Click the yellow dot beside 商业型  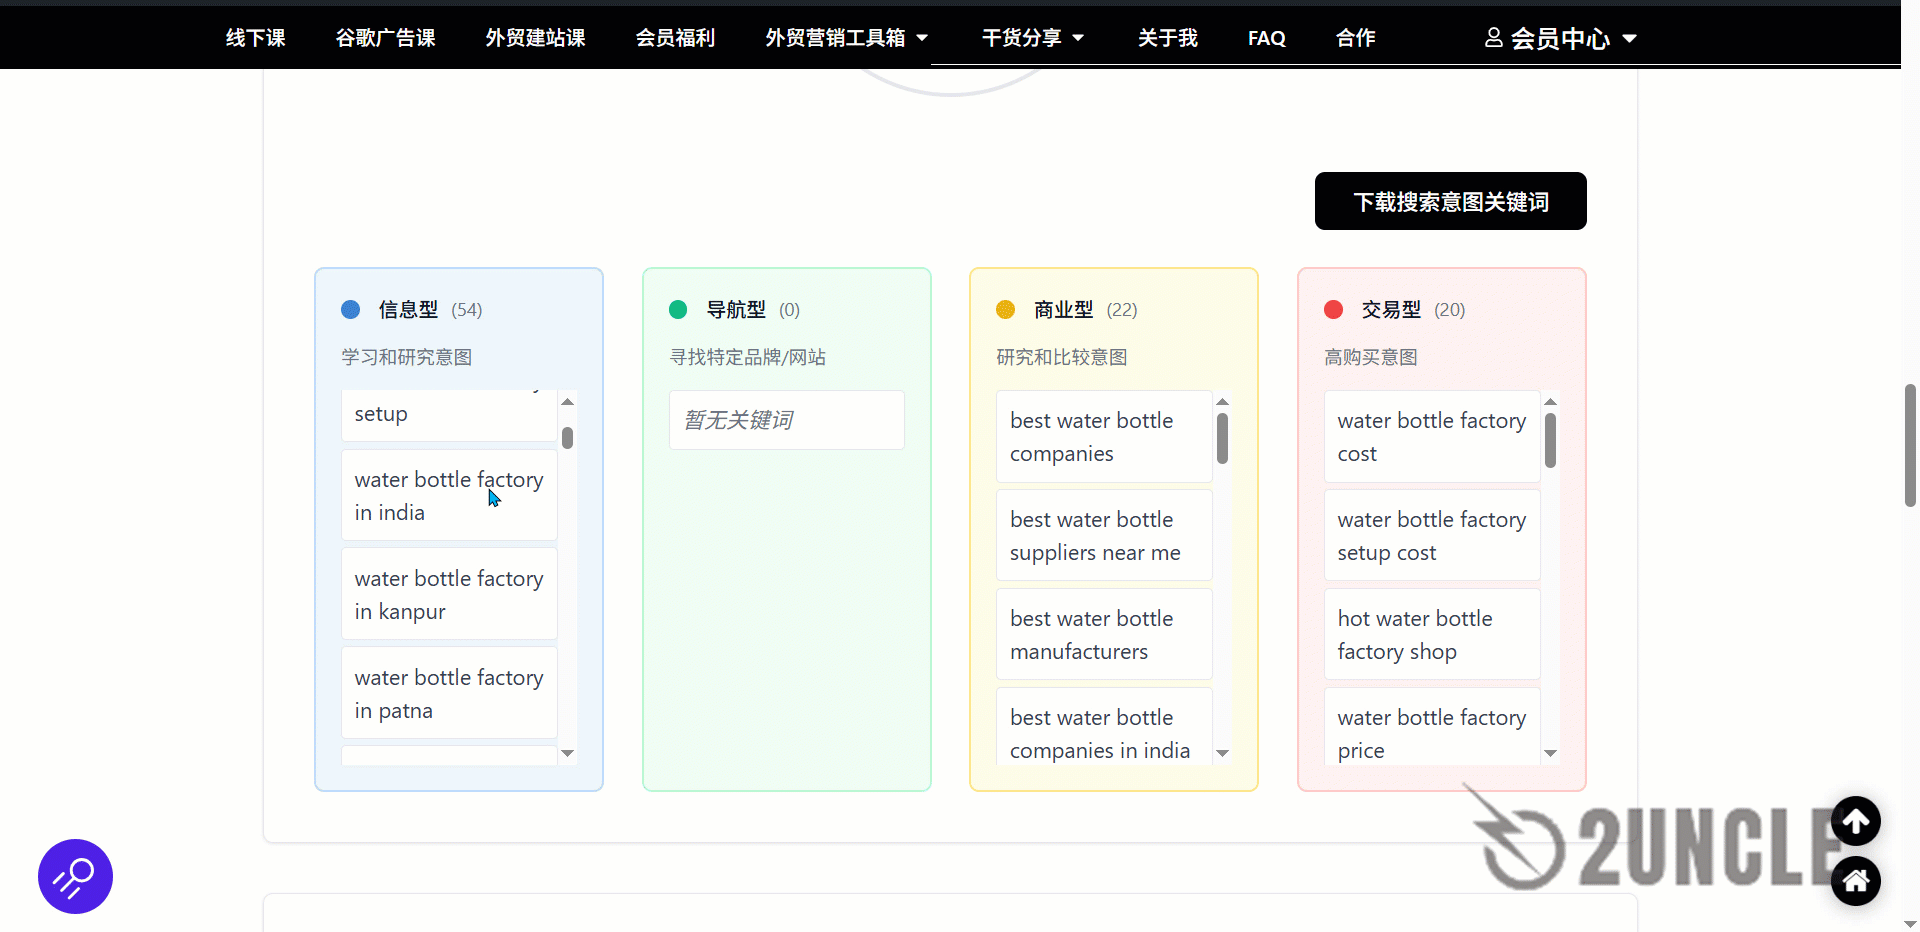coord(1006,310)
